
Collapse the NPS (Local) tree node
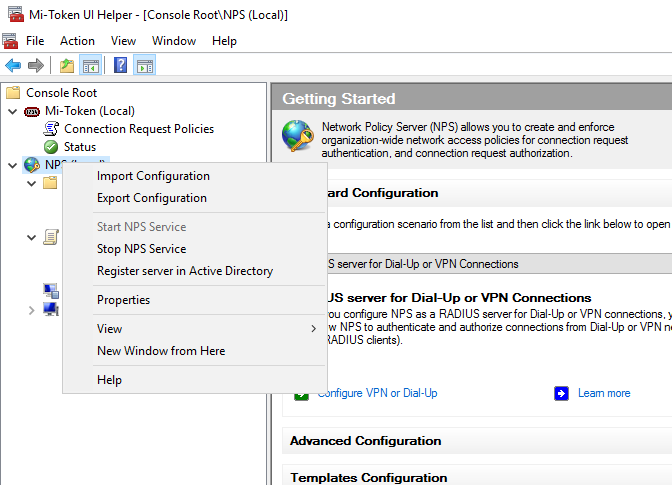(13, 165)
